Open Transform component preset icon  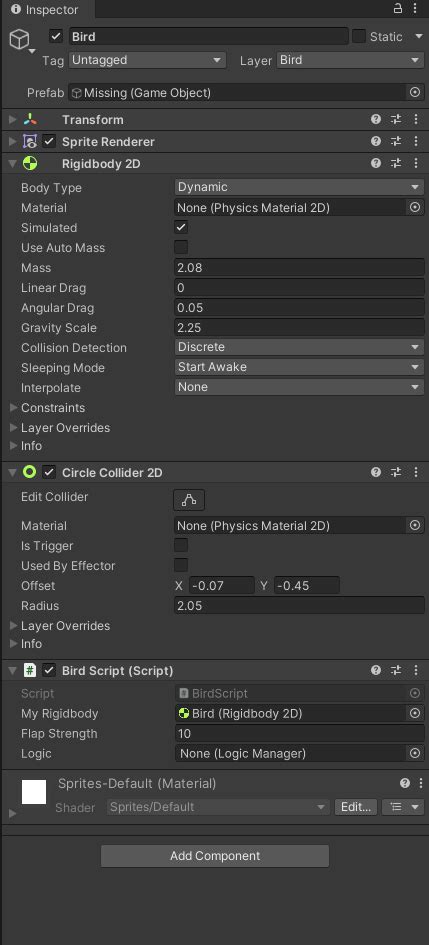tap(396, 119)
